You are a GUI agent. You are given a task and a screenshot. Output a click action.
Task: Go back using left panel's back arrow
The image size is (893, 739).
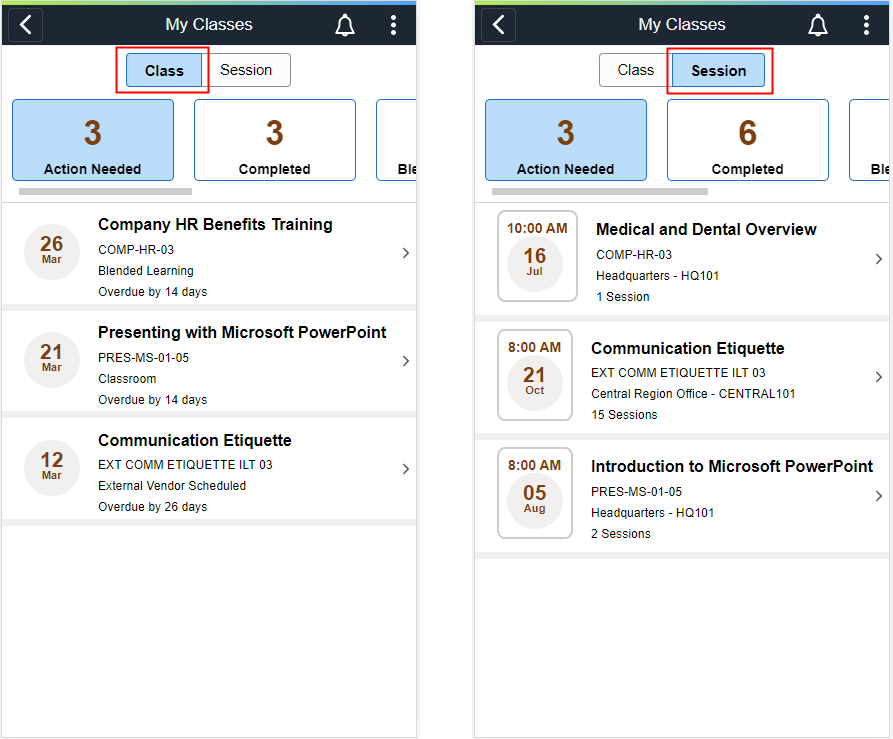(x=25, y=25)
